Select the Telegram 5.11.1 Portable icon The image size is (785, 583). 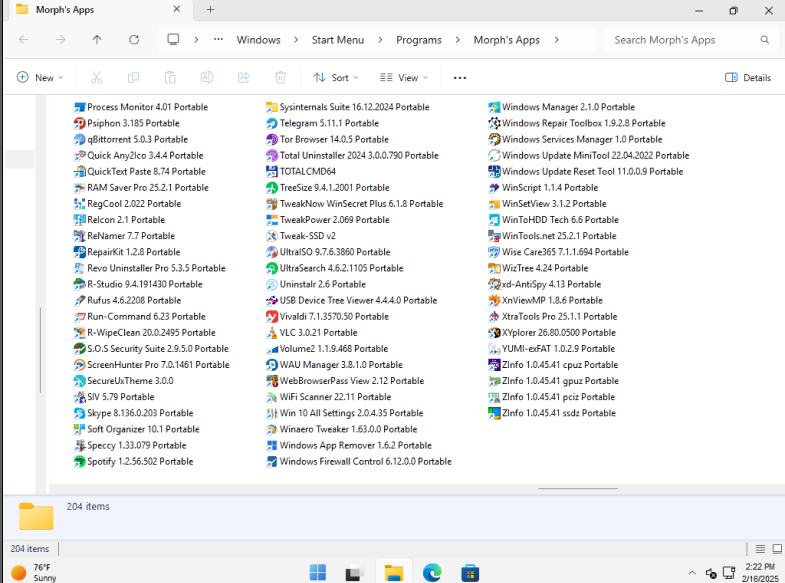coord(271,123)
